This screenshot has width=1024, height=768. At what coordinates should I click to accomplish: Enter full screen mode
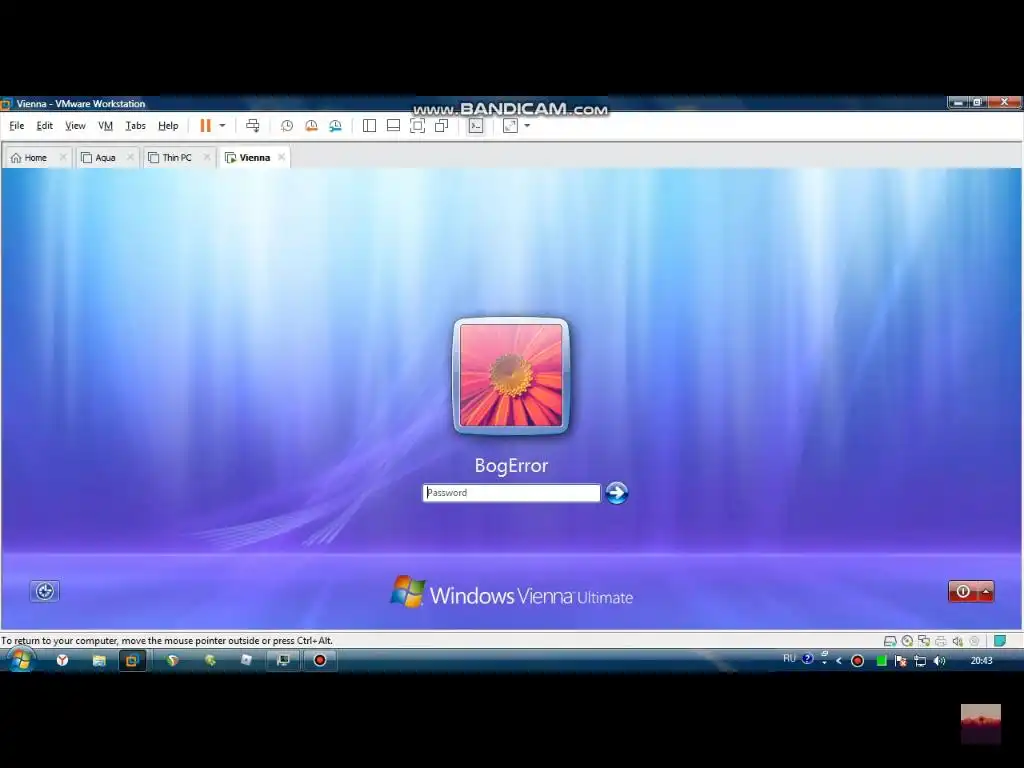[x=417, y=125]
